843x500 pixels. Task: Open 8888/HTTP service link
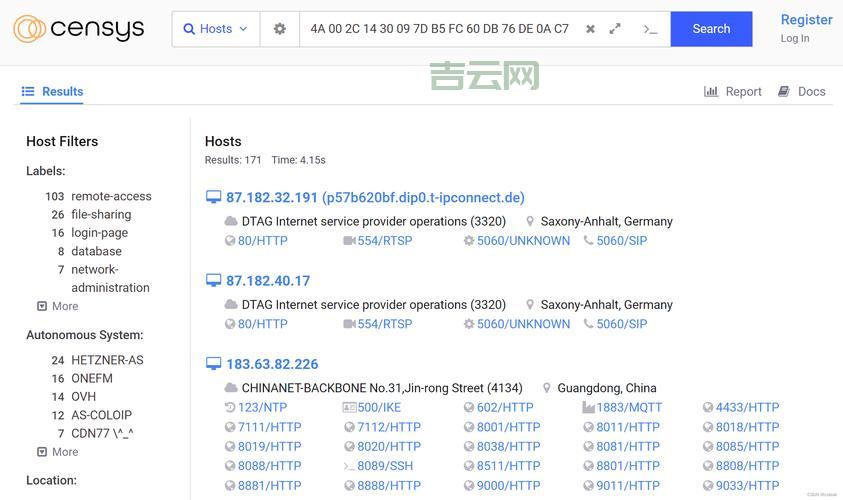[x=389, y=485]
